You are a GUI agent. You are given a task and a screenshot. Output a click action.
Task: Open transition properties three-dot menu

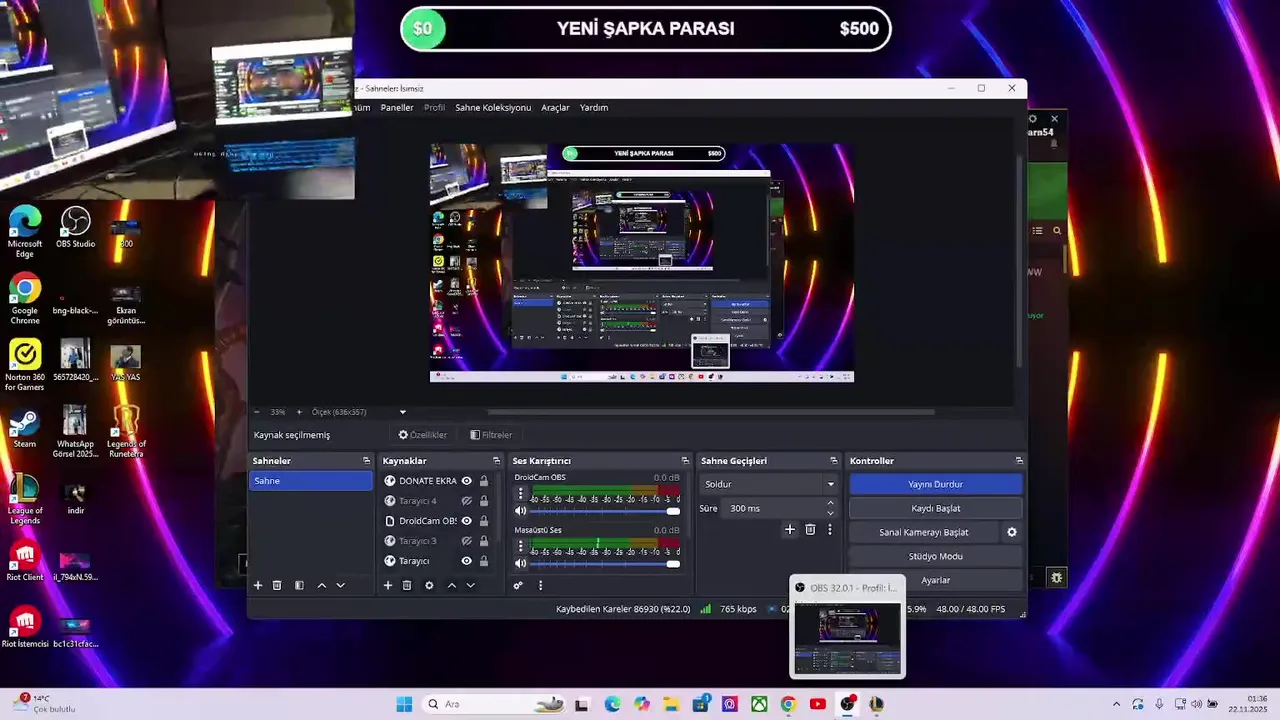pos(829,529)
